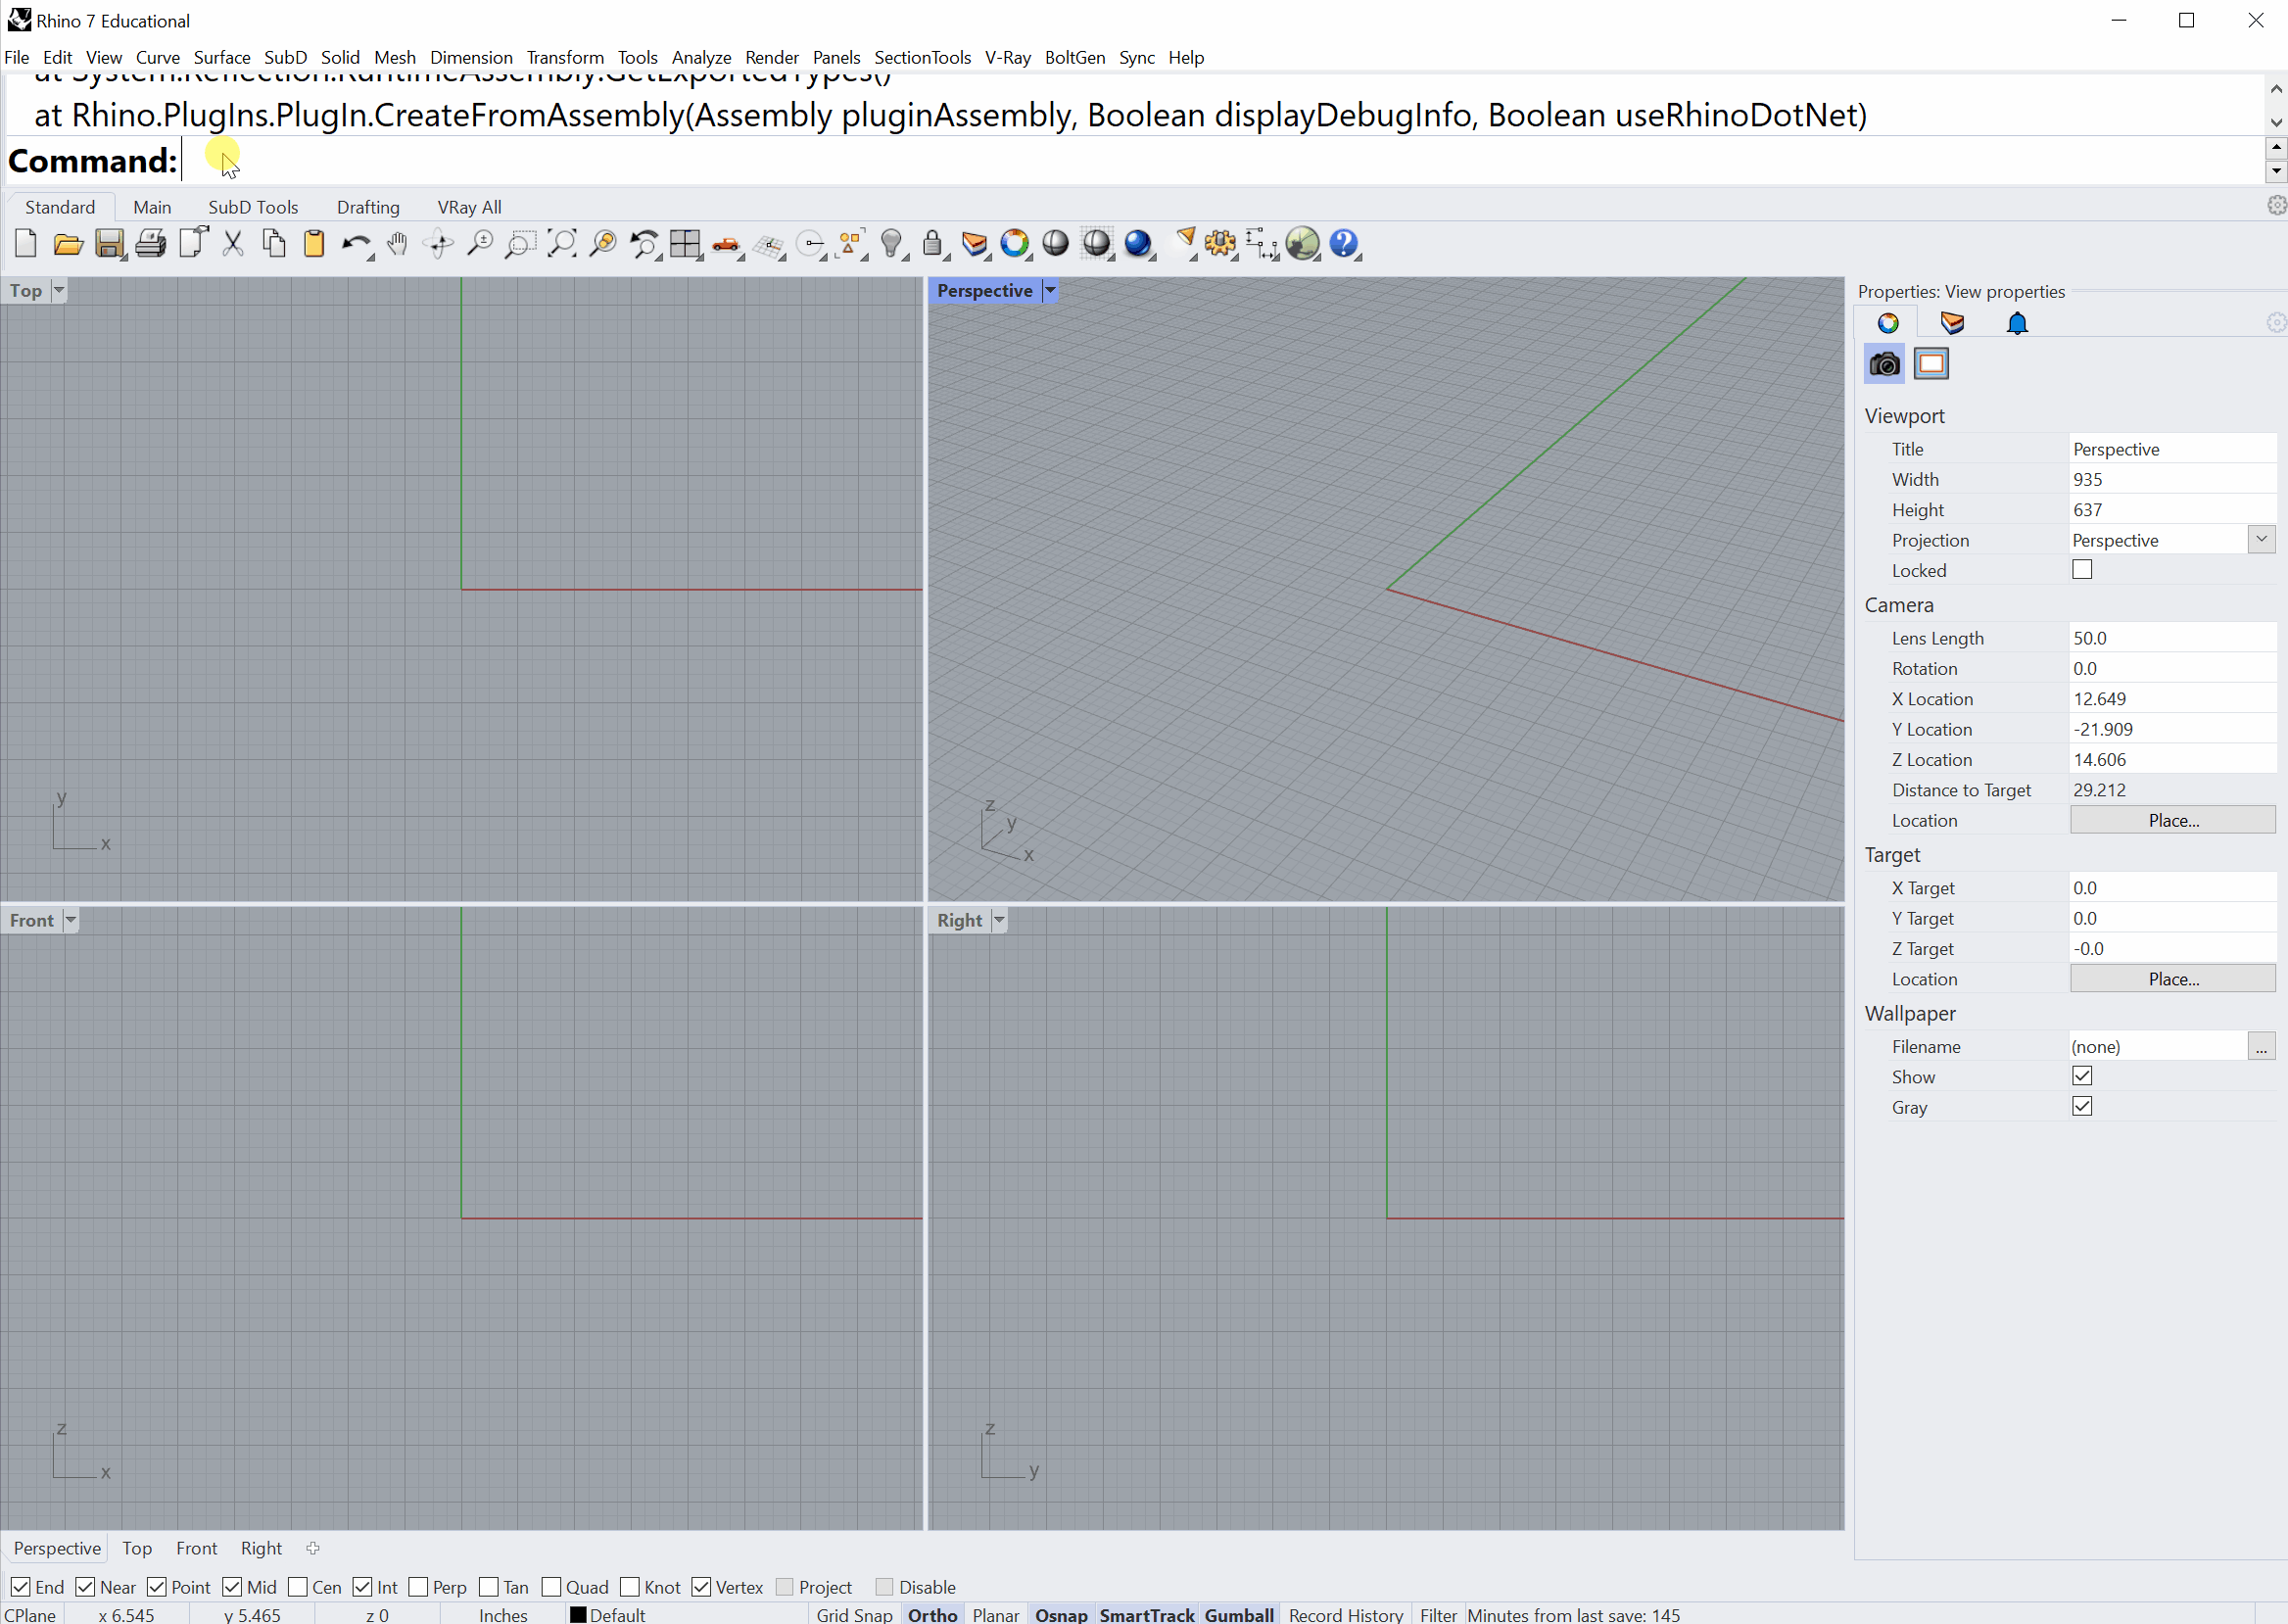Click the four-viewport layout icon
The height and width of the screenshot is (1624, 2288).
[x=685, y=244]
